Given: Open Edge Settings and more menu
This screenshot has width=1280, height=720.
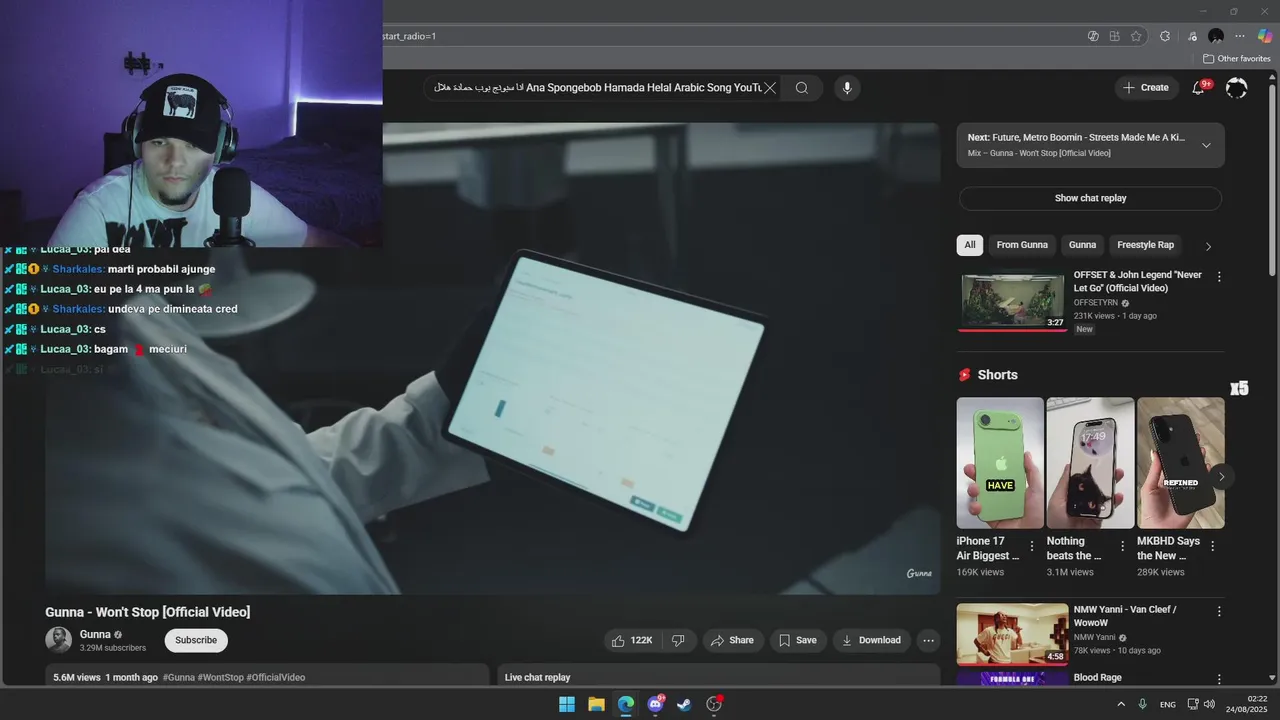Looking at the screenshot, I should coord(1240,36).
